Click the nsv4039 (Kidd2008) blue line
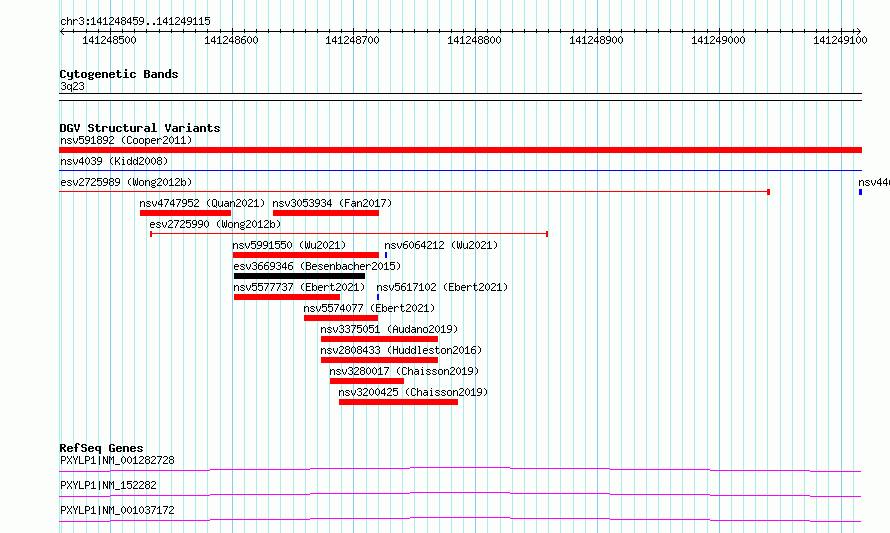Viewport: 890px width, 533px height. point(460,171)
